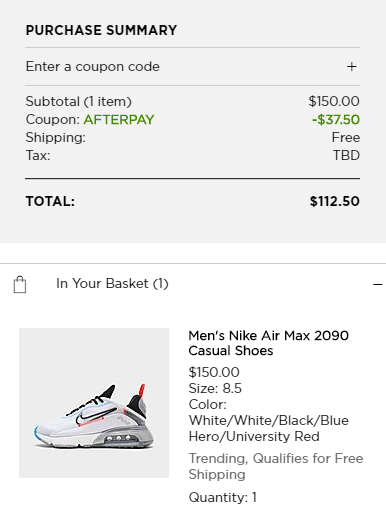
Task: Click the product price below the shoe title
Action: (x=214, y=372)
